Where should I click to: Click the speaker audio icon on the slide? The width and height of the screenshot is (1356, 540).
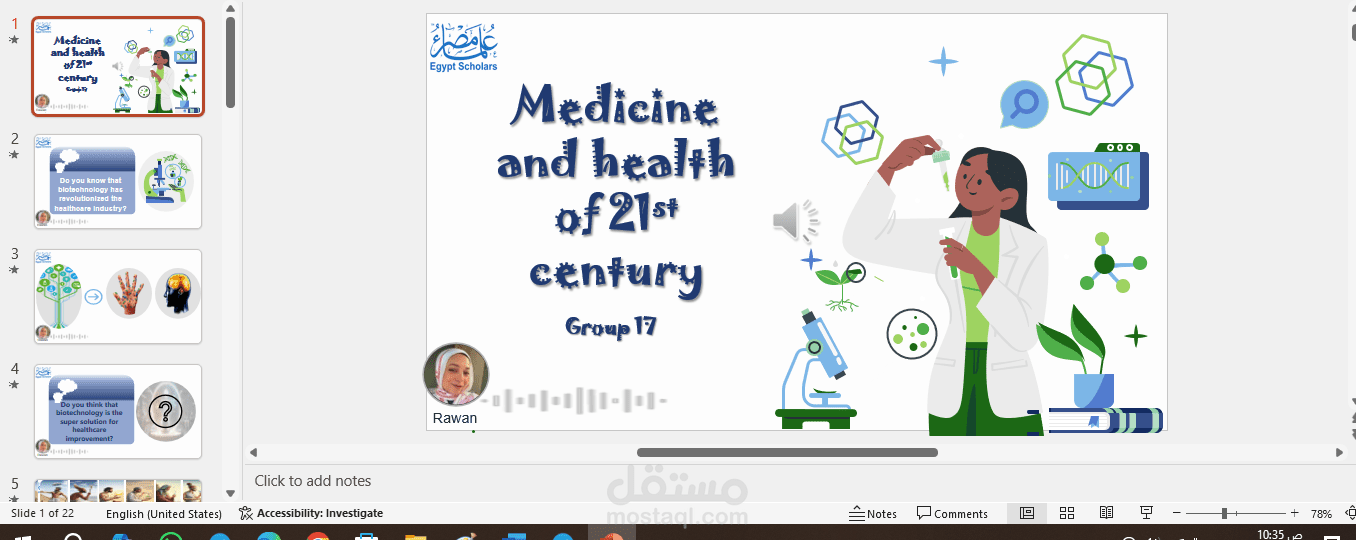pyautogui.click(x=796, y=221)
